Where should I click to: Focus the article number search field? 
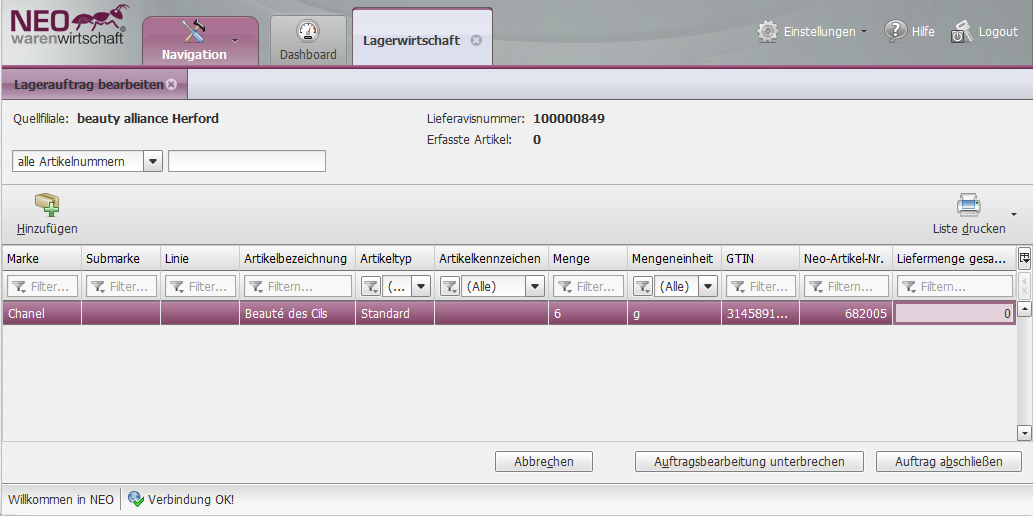pos(247,161)
